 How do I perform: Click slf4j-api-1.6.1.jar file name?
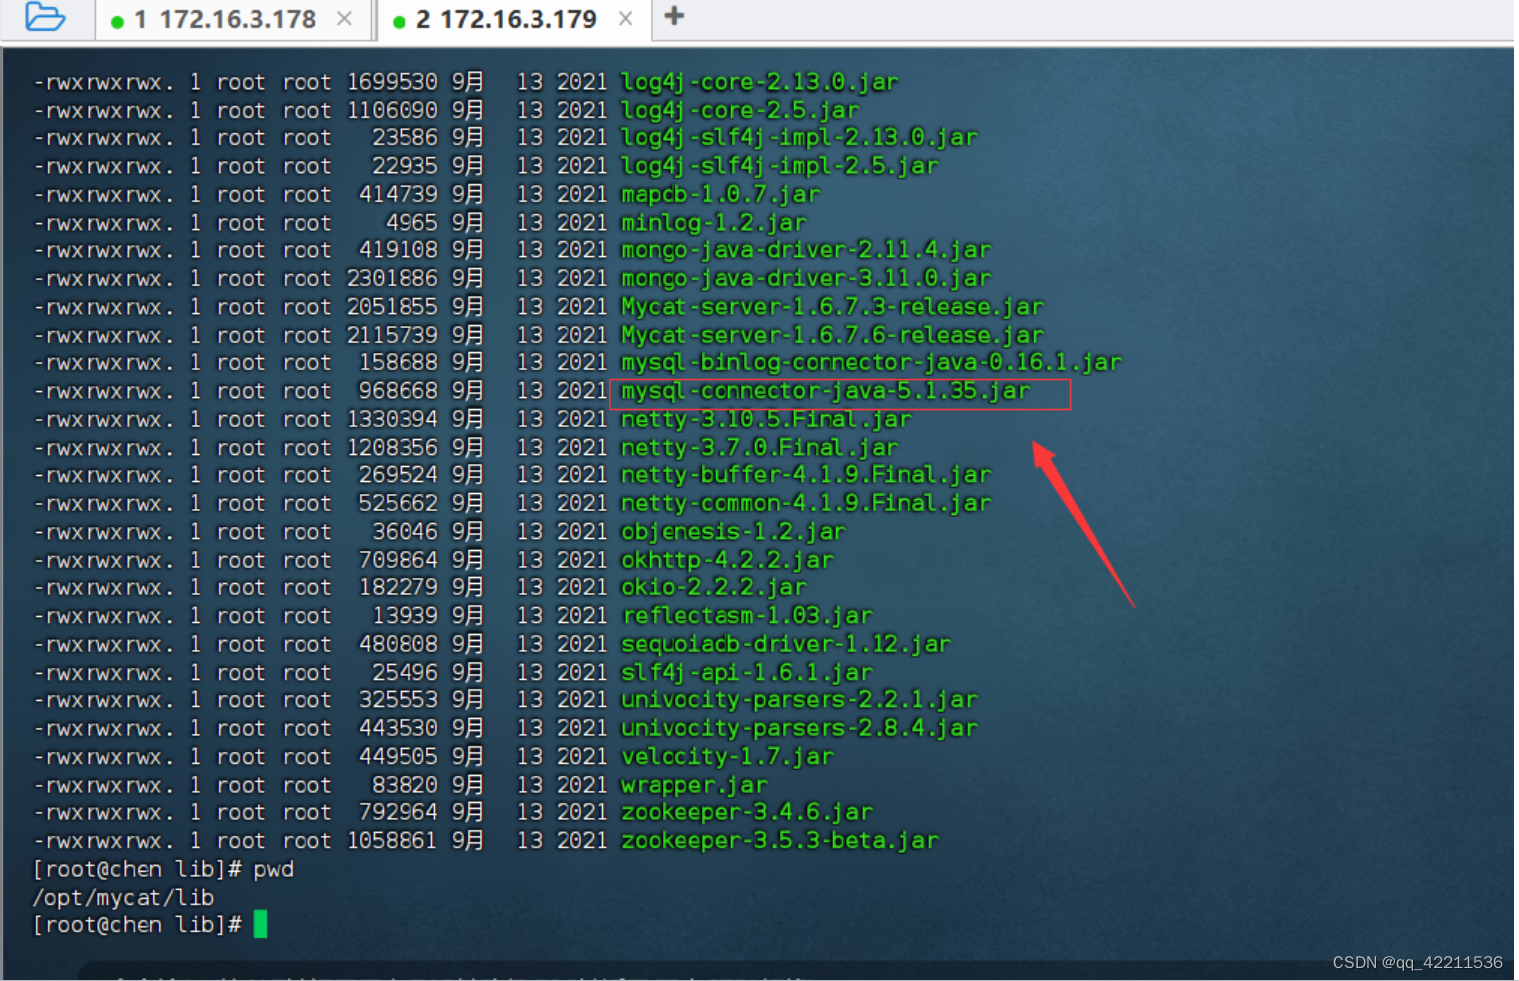[746, 673]
